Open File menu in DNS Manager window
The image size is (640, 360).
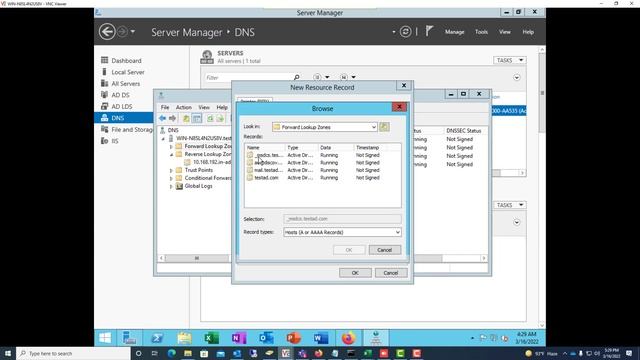pos(165,107)
